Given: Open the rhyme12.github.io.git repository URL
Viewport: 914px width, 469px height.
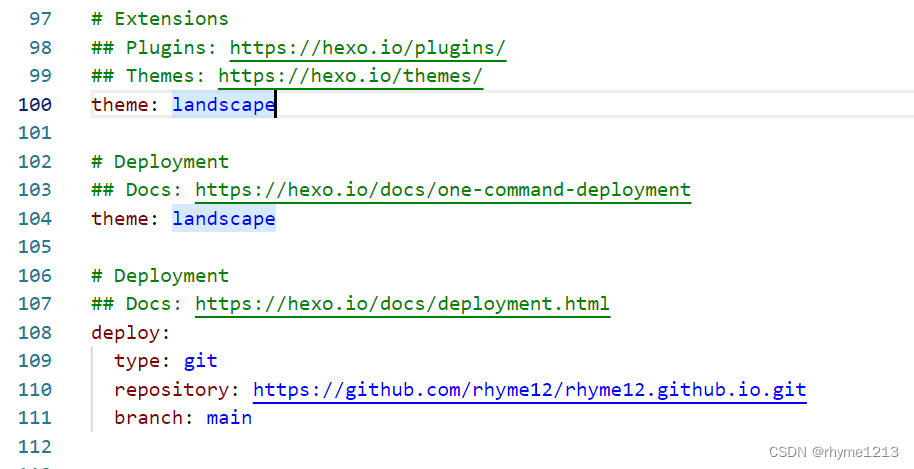Looking at the screenshot, I should tap(530, 390).
